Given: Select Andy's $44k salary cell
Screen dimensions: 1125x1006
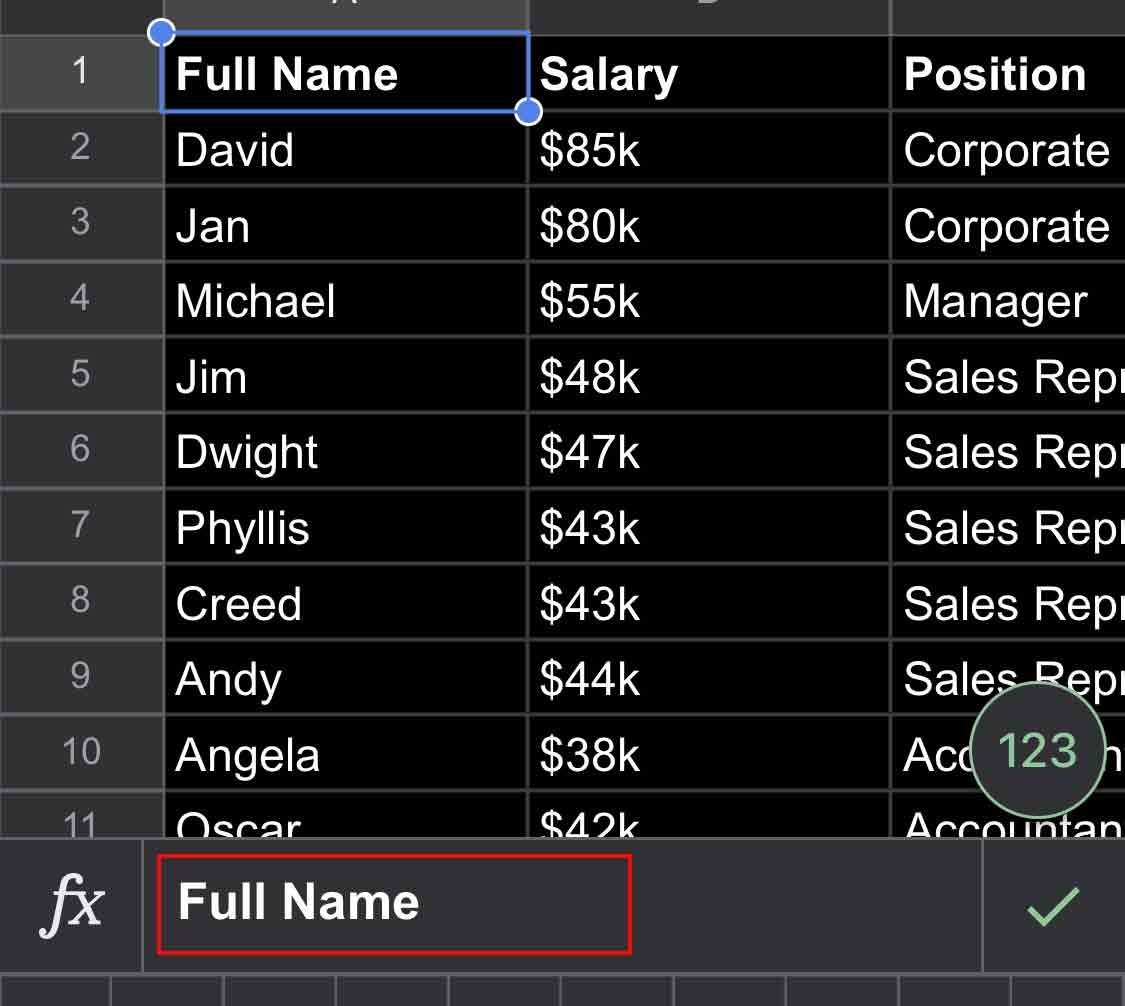Looking at the screenshot, I should 708,679.
